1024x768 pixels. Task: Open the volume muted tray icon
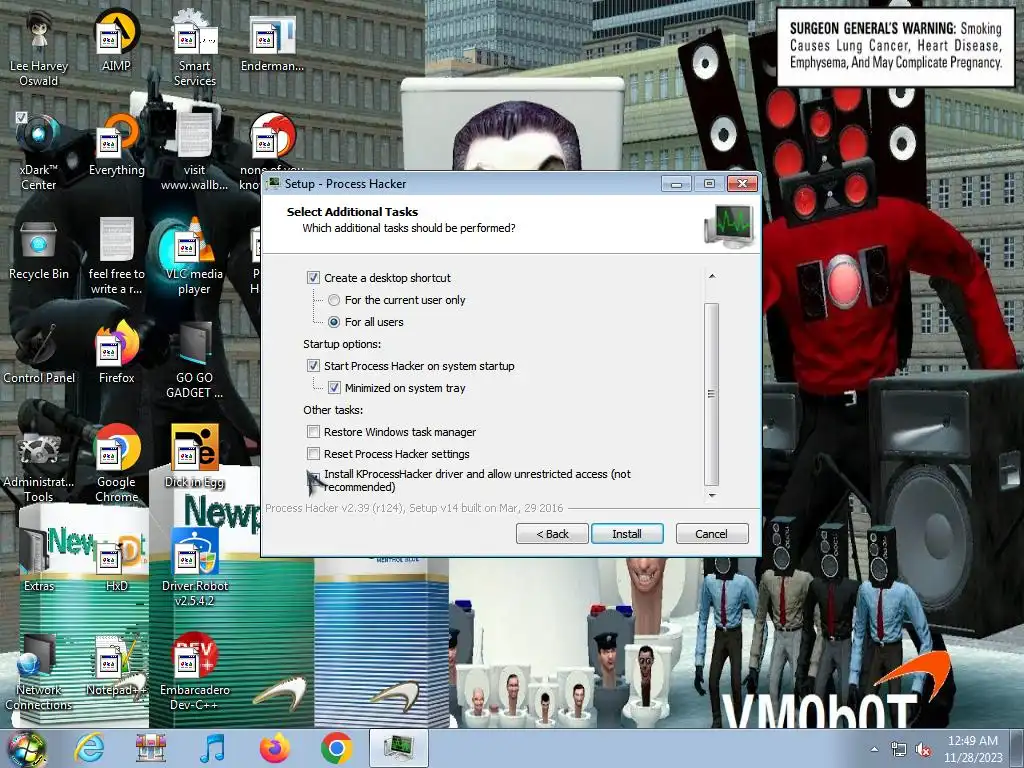[923, 750]
